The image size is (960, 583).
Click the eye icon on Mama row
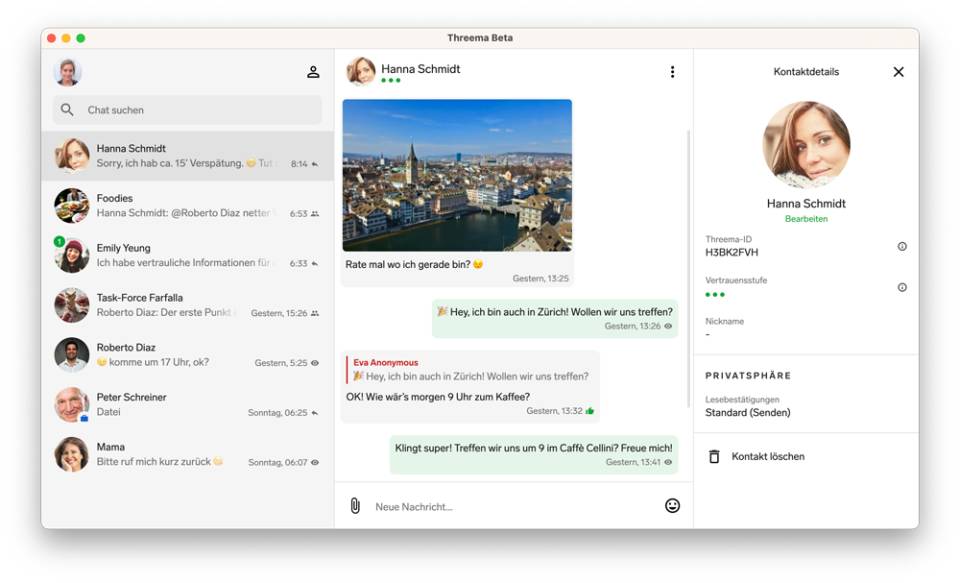[x=315, y=462]
